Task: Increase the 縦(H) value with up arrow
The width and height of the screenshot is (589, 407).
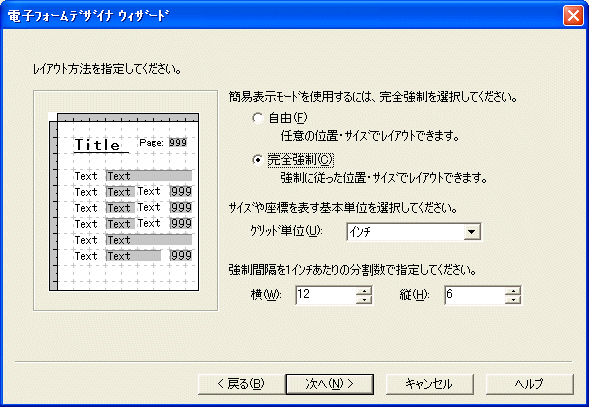Action: pyautogui.click(x=513, y=290)
